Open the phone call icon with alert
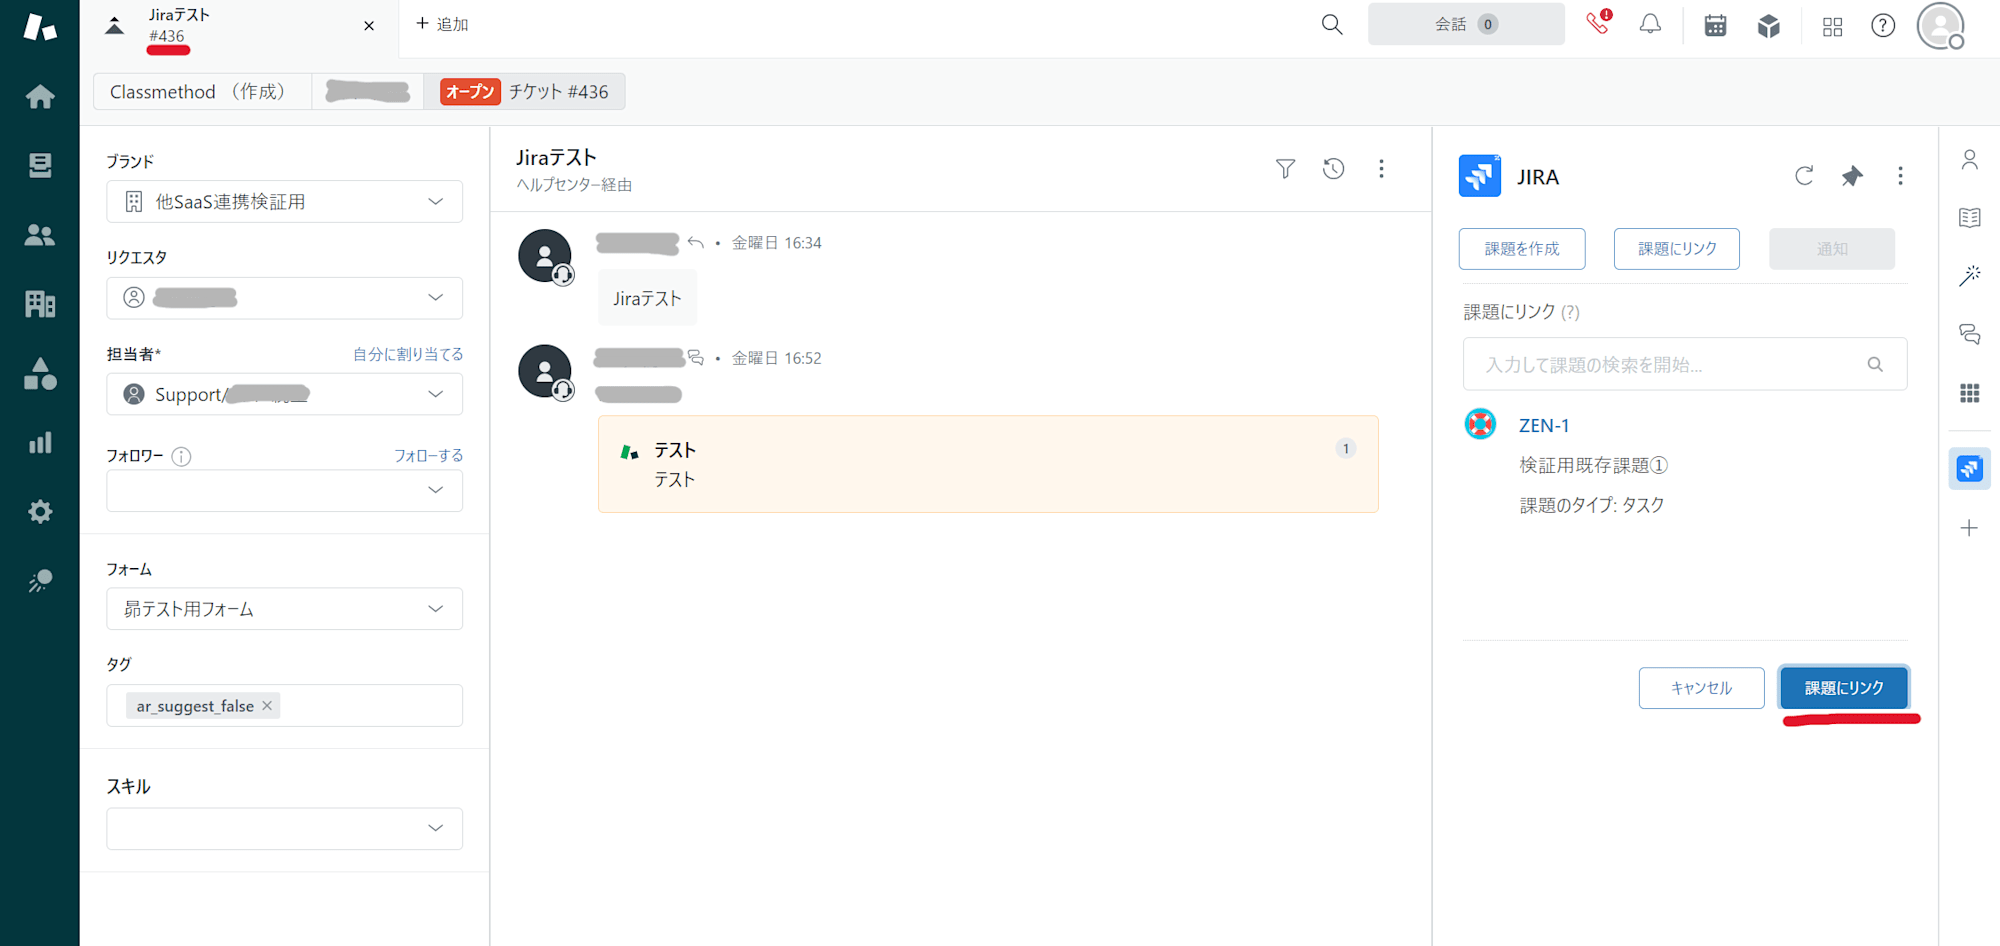 point(1598,23)
